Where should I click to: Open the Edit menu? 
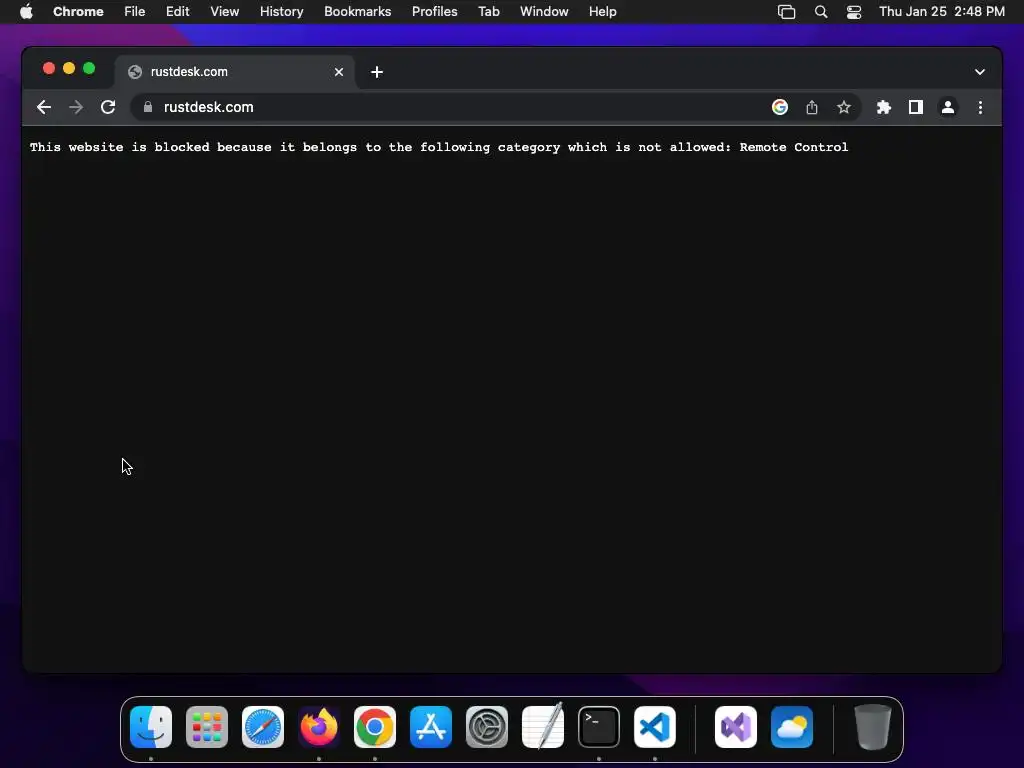pyautogui.click(x=178, y=12)
